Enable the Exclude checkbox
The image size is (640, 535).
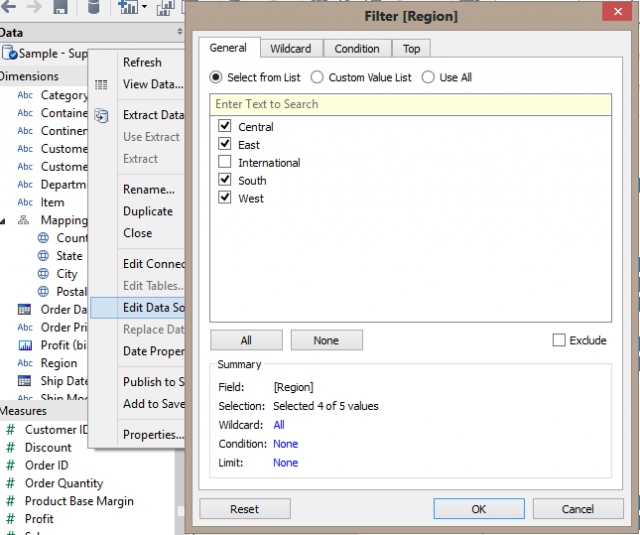click(559, 340)
